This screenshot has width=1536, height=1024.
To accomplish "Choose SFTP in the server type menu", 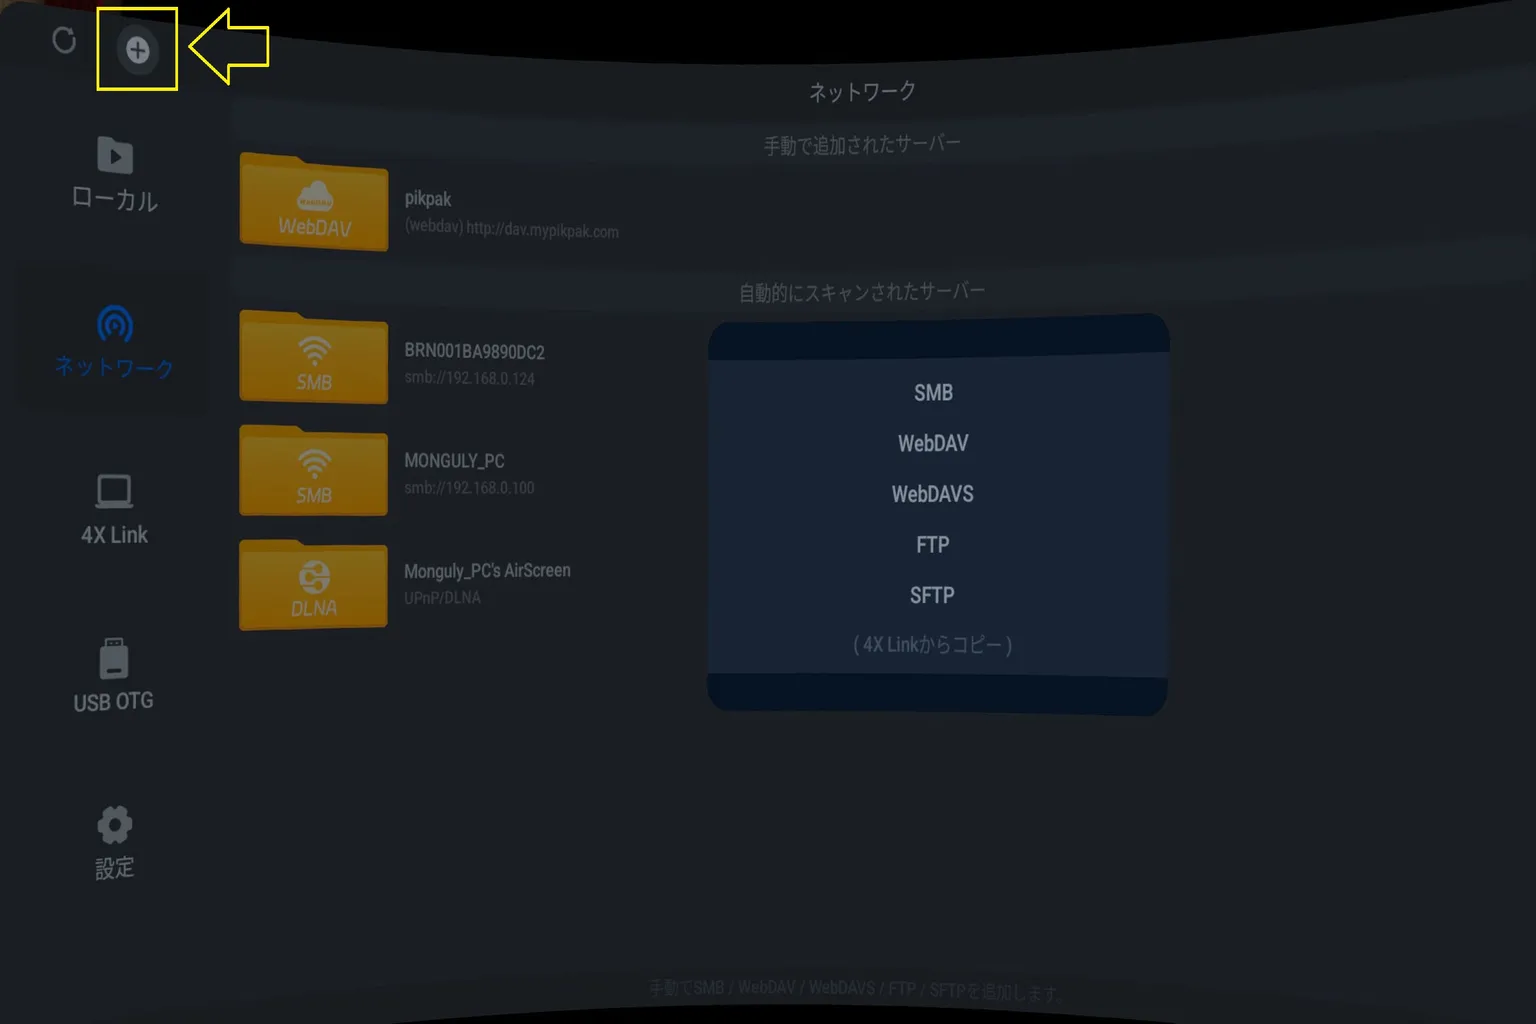I will pyautogui.click(x=932, y=595).
